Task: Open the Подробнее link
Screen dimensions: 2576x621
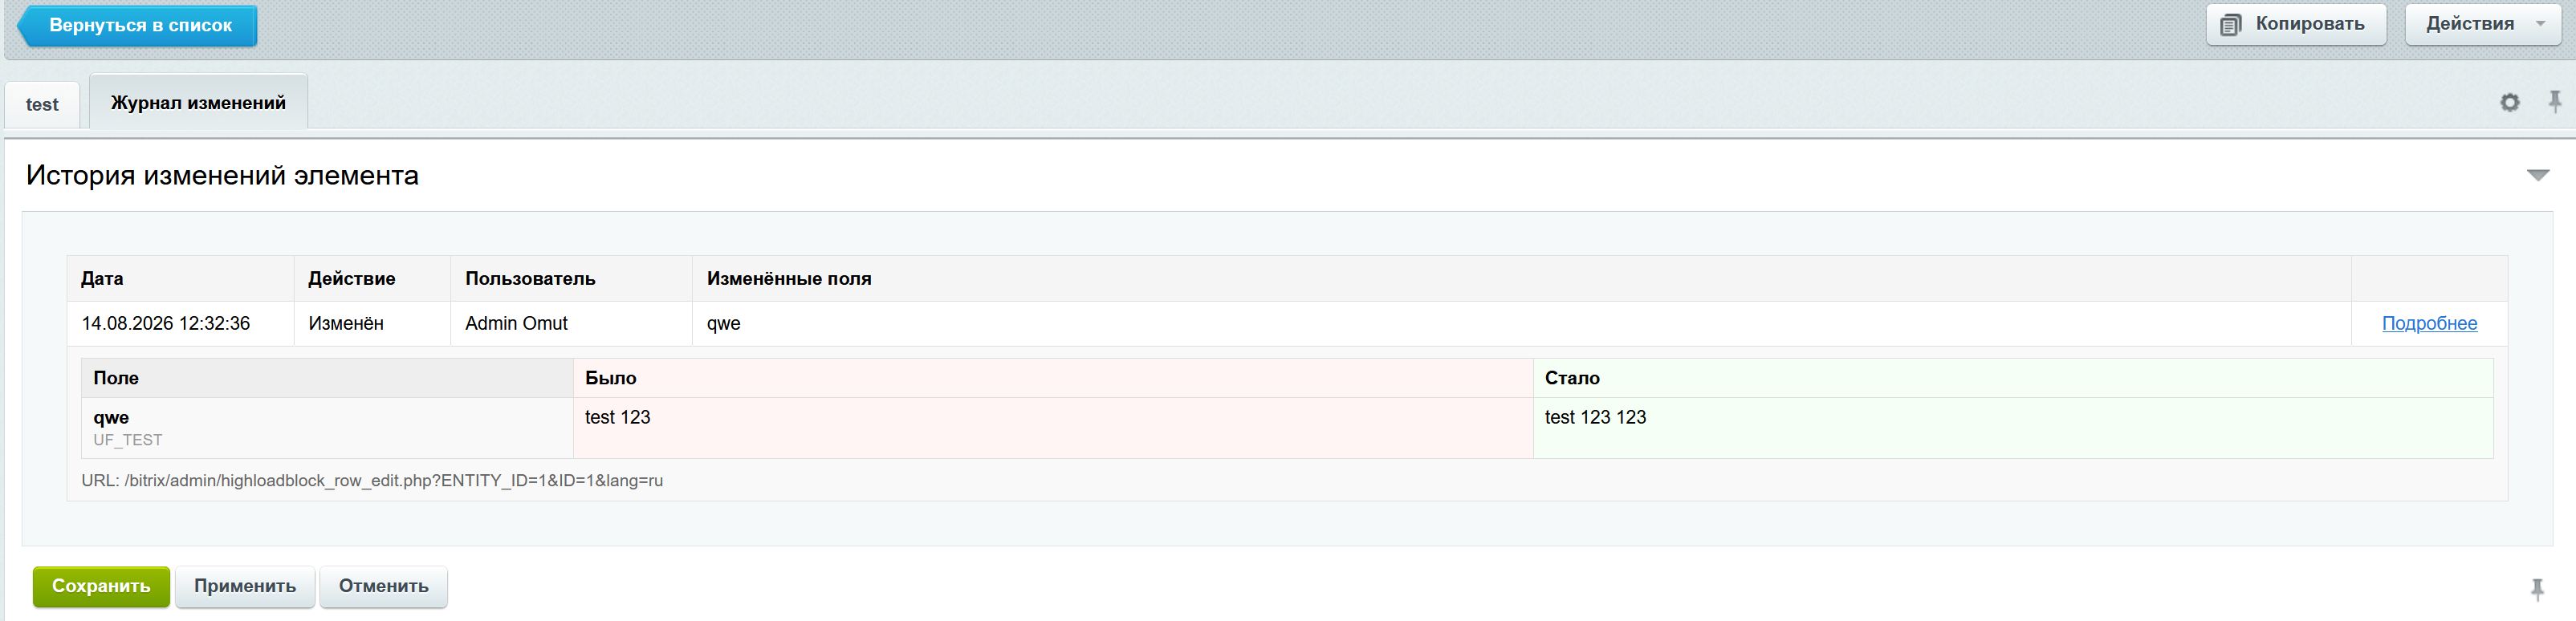Action: point(2429,323)
